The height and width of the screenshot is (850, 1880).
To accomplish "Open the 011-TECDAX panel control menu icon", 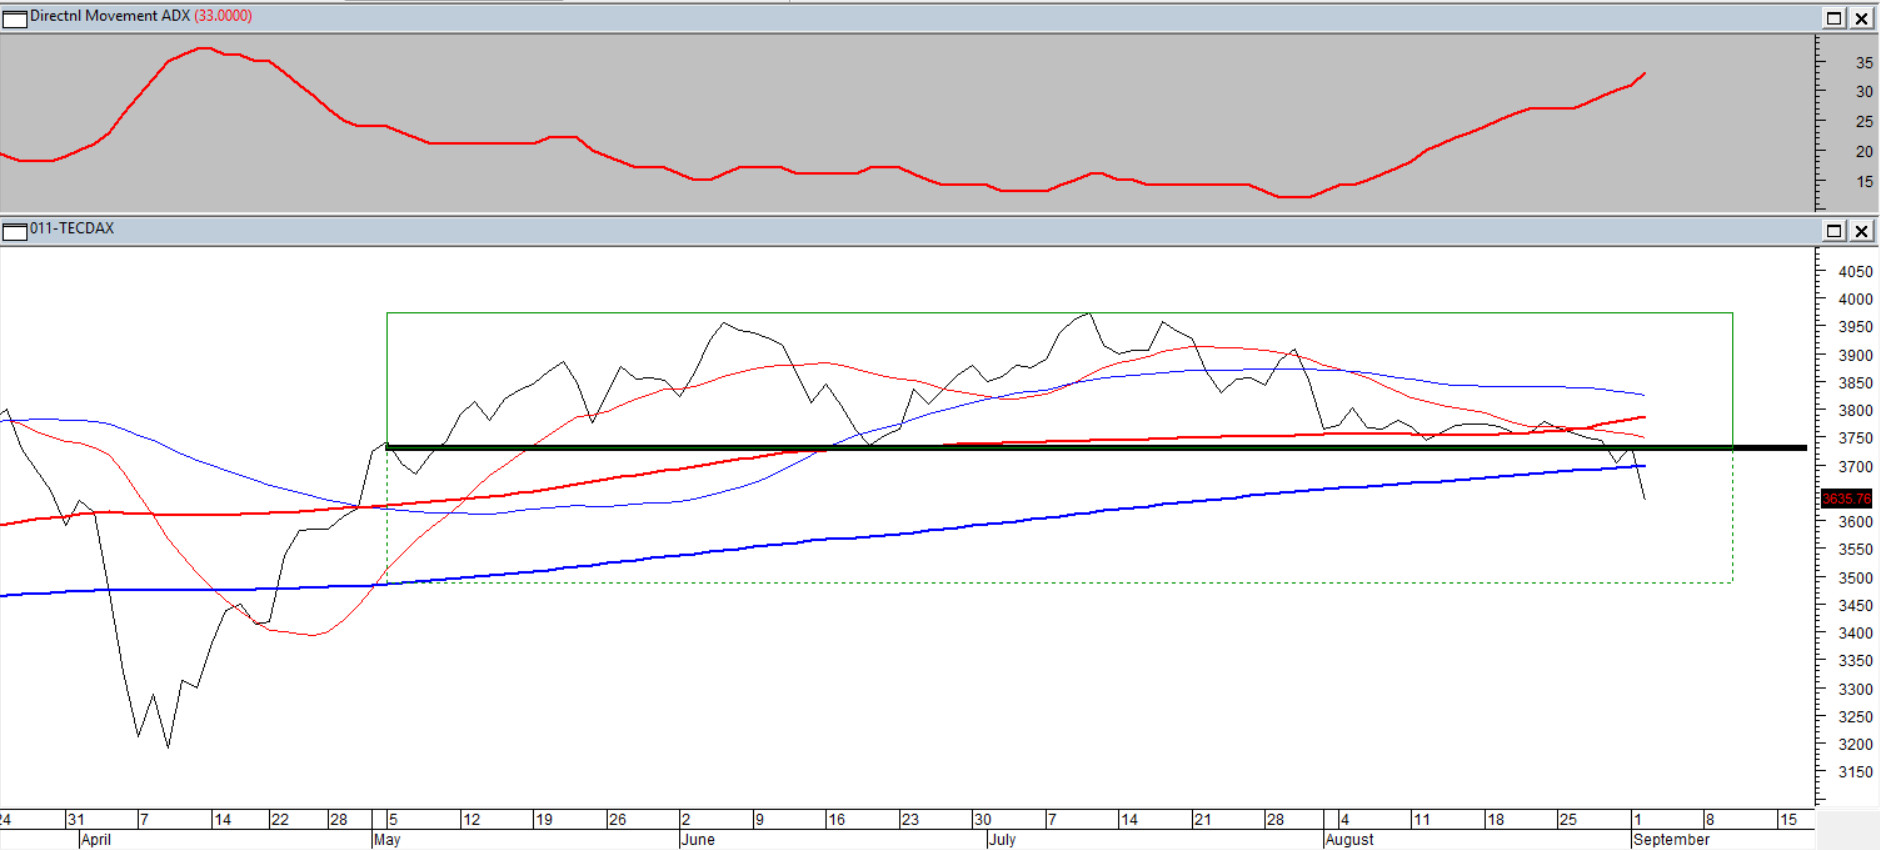I will [14, 231].
